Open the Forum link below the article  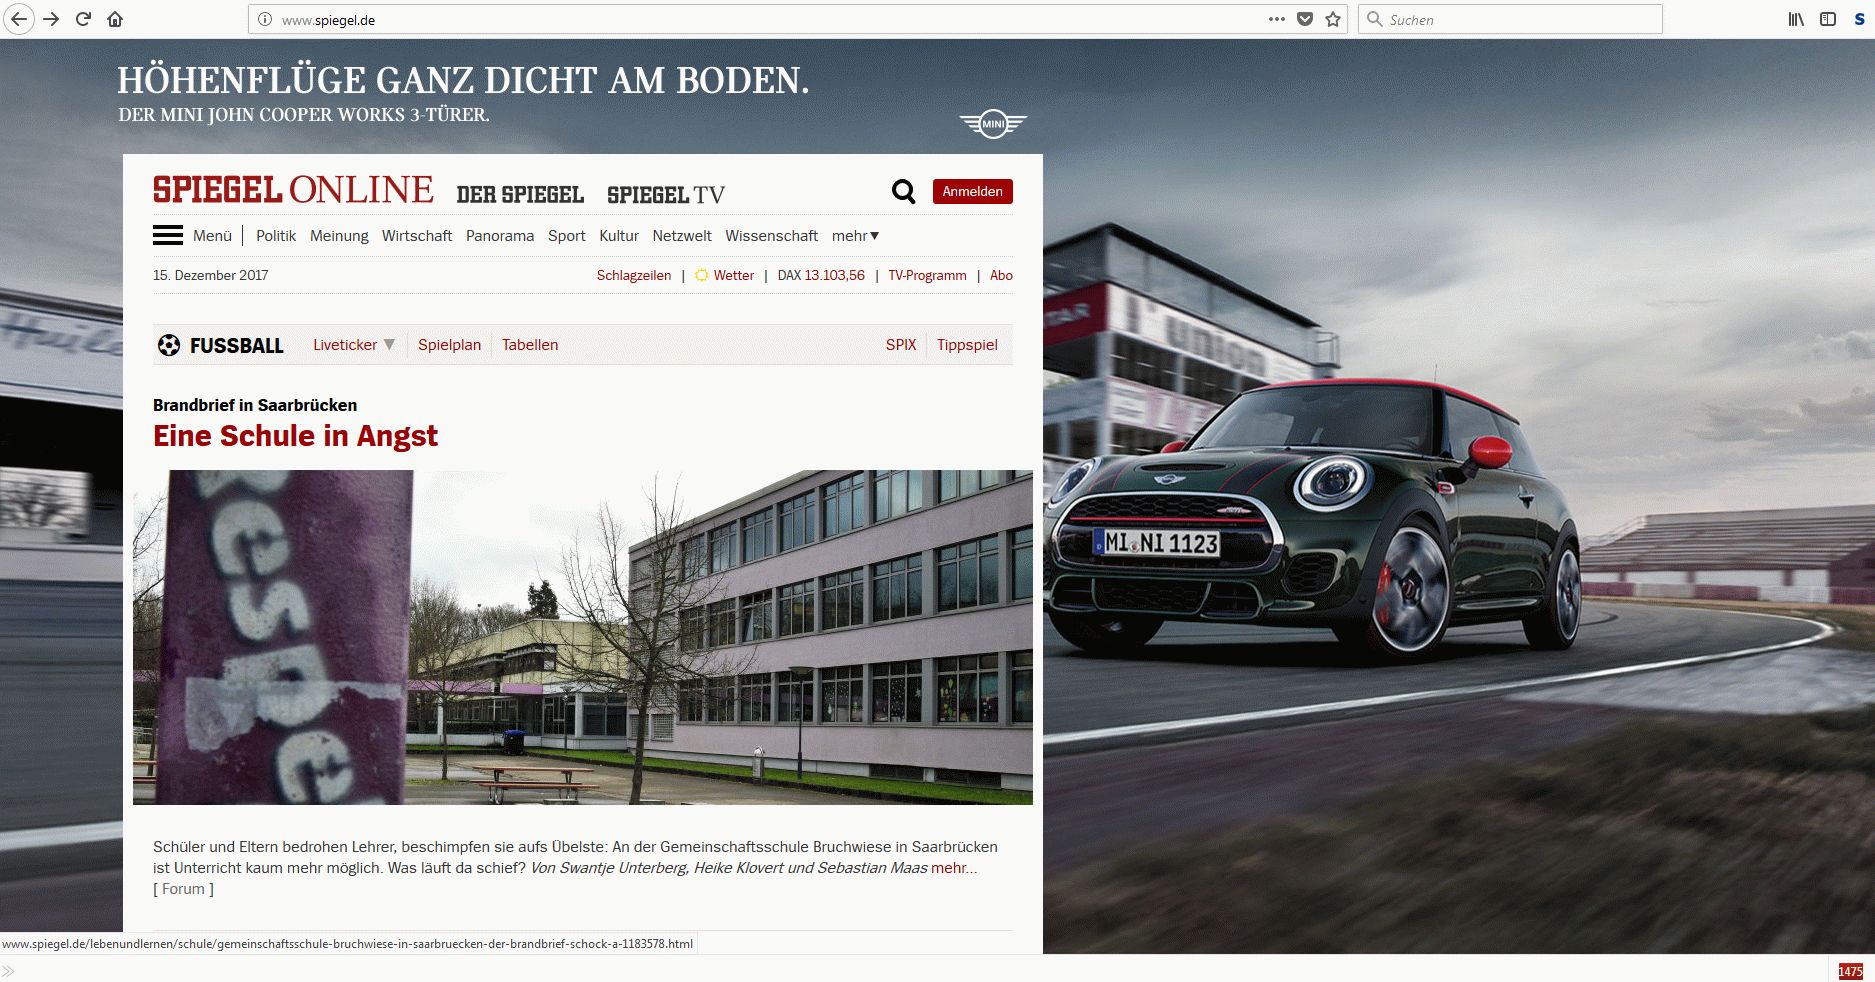pos(183,889)
